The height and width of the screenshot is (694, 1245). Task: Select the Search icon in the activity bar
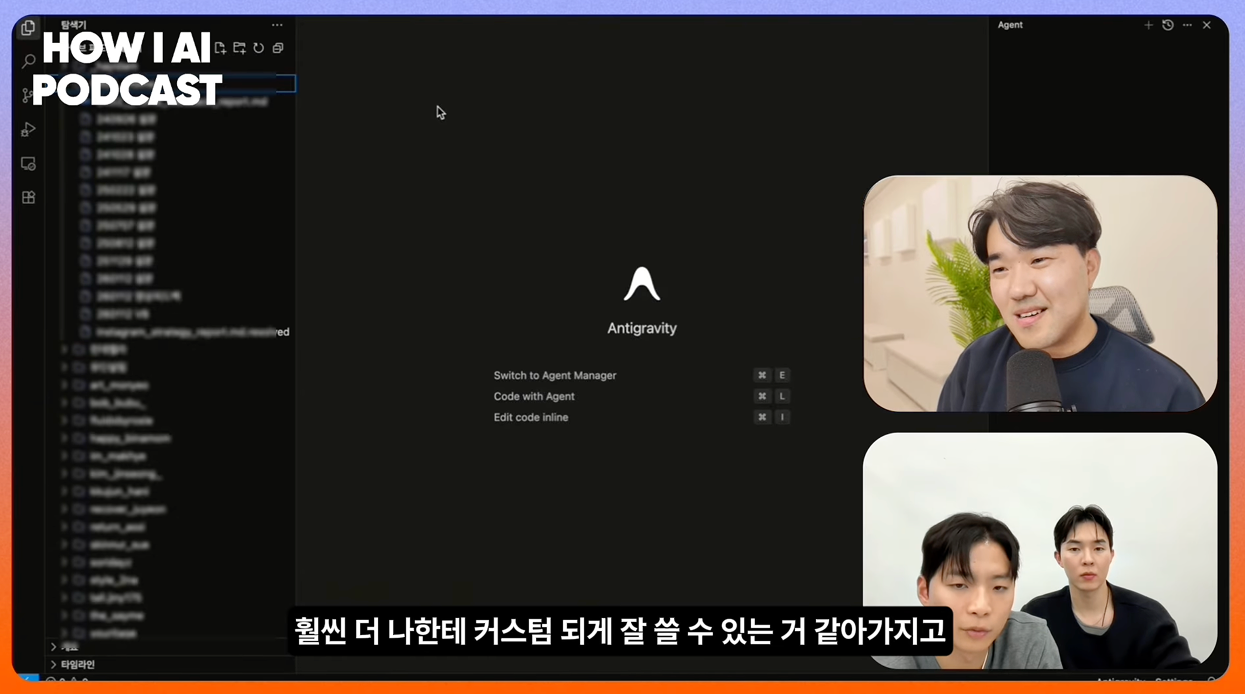(27, 62)
